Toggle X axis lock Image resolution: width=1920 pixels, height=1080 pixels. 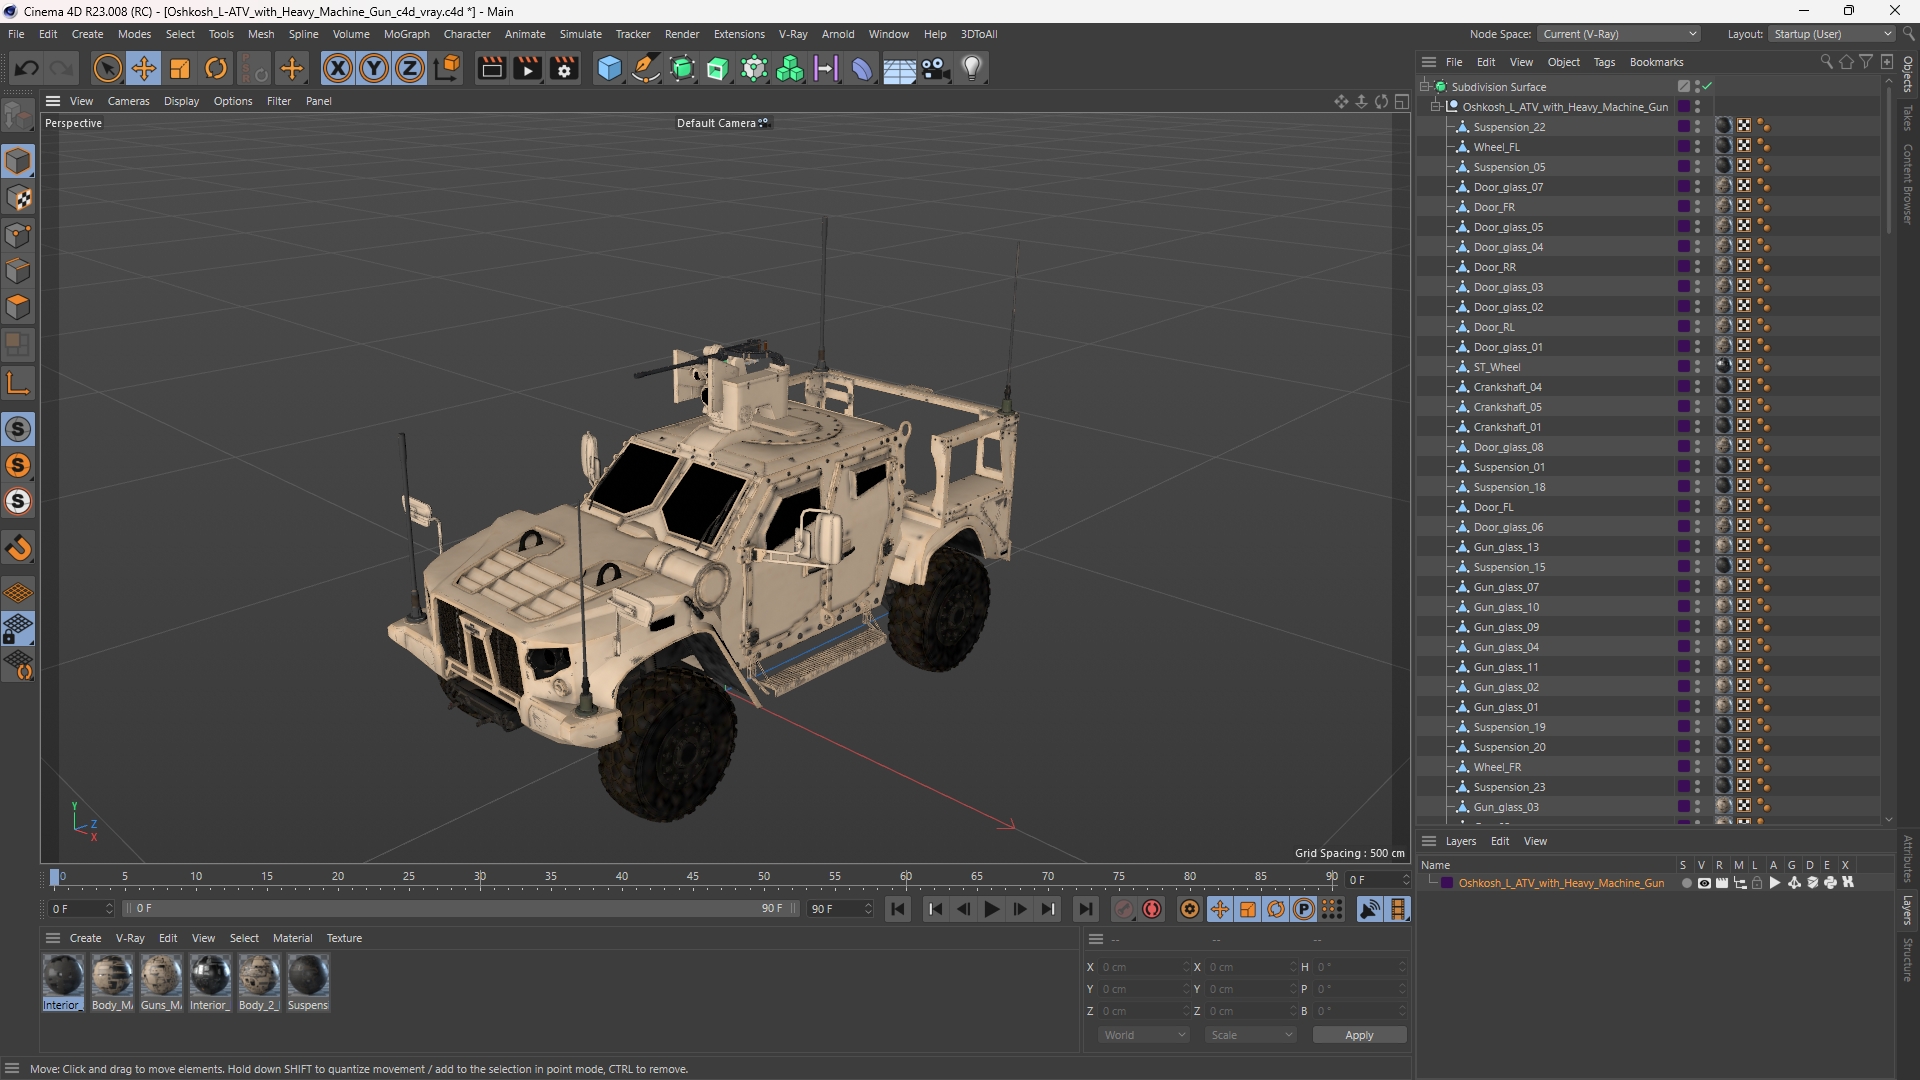(x=338, y=68)
